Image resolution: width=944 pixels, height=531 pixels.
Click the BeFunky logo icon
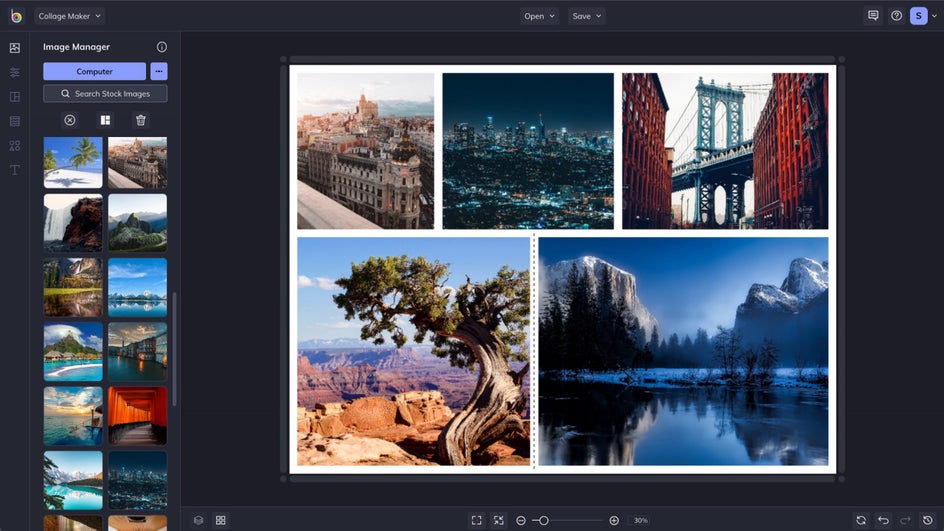[x=16, y=16]
